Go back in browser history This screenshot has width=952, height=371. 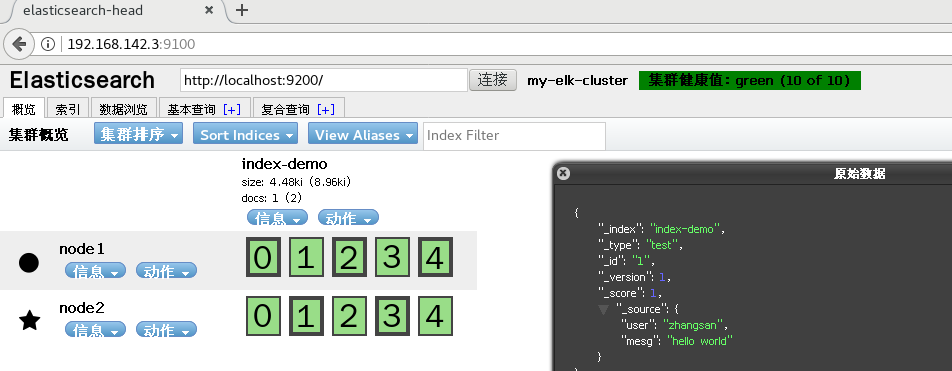pos(19,44)
